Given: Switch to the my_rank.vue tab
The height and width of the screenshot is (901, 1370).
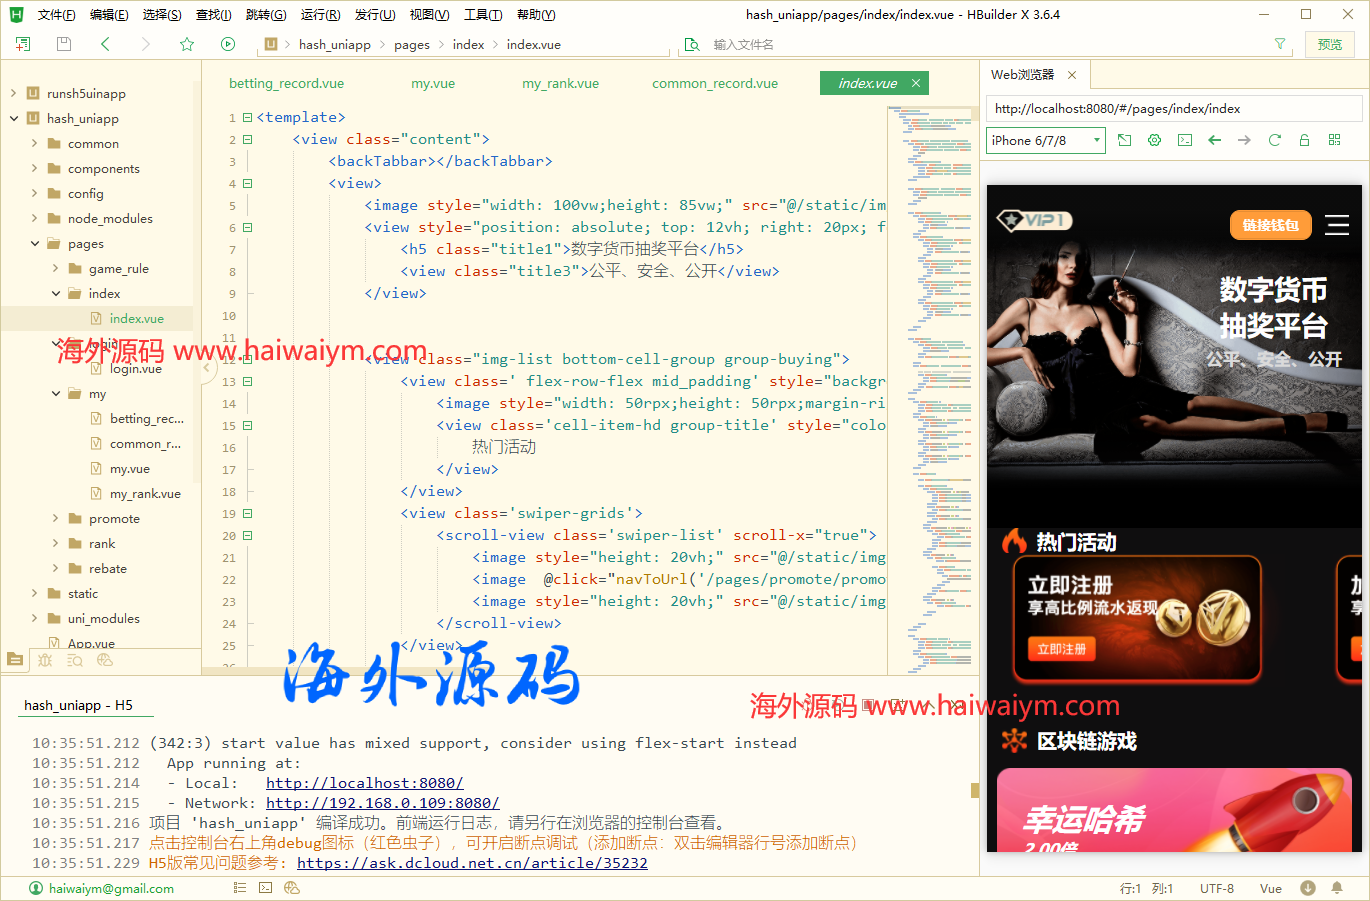Looking at the screenshot, I should coord(560,83).
